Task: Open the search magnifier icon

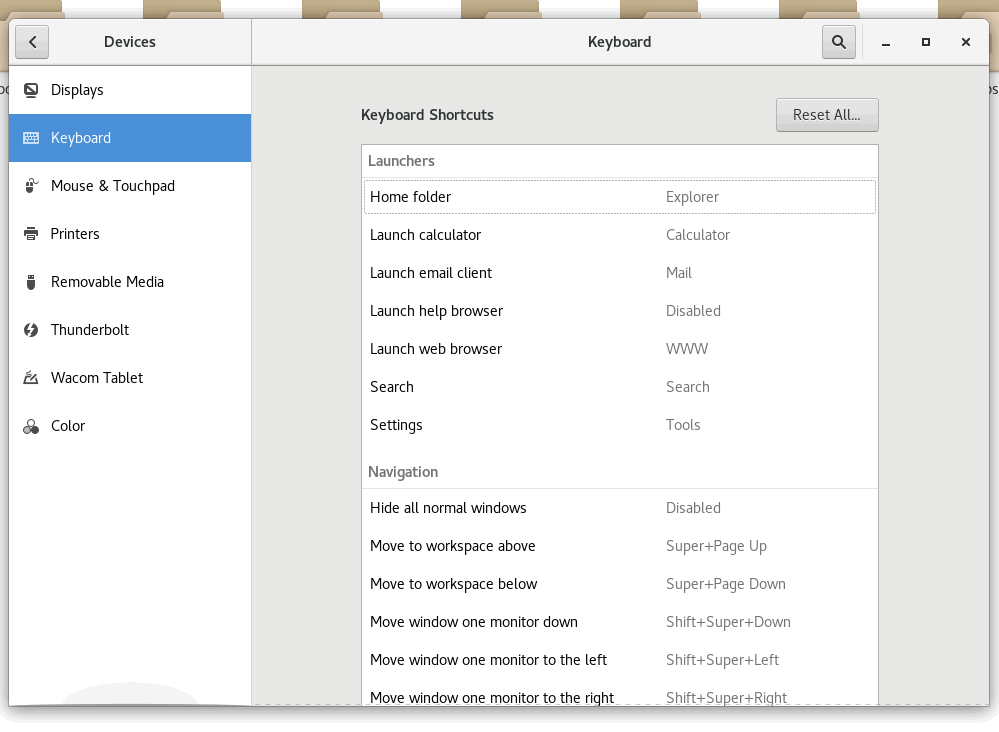Action: point(838,42)
